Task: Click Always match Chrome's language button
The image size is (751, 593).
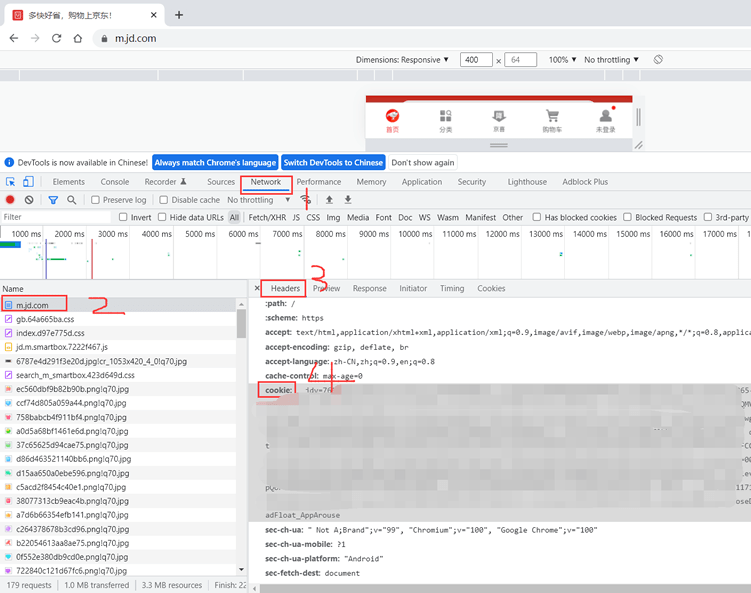Action: point(215,162)
